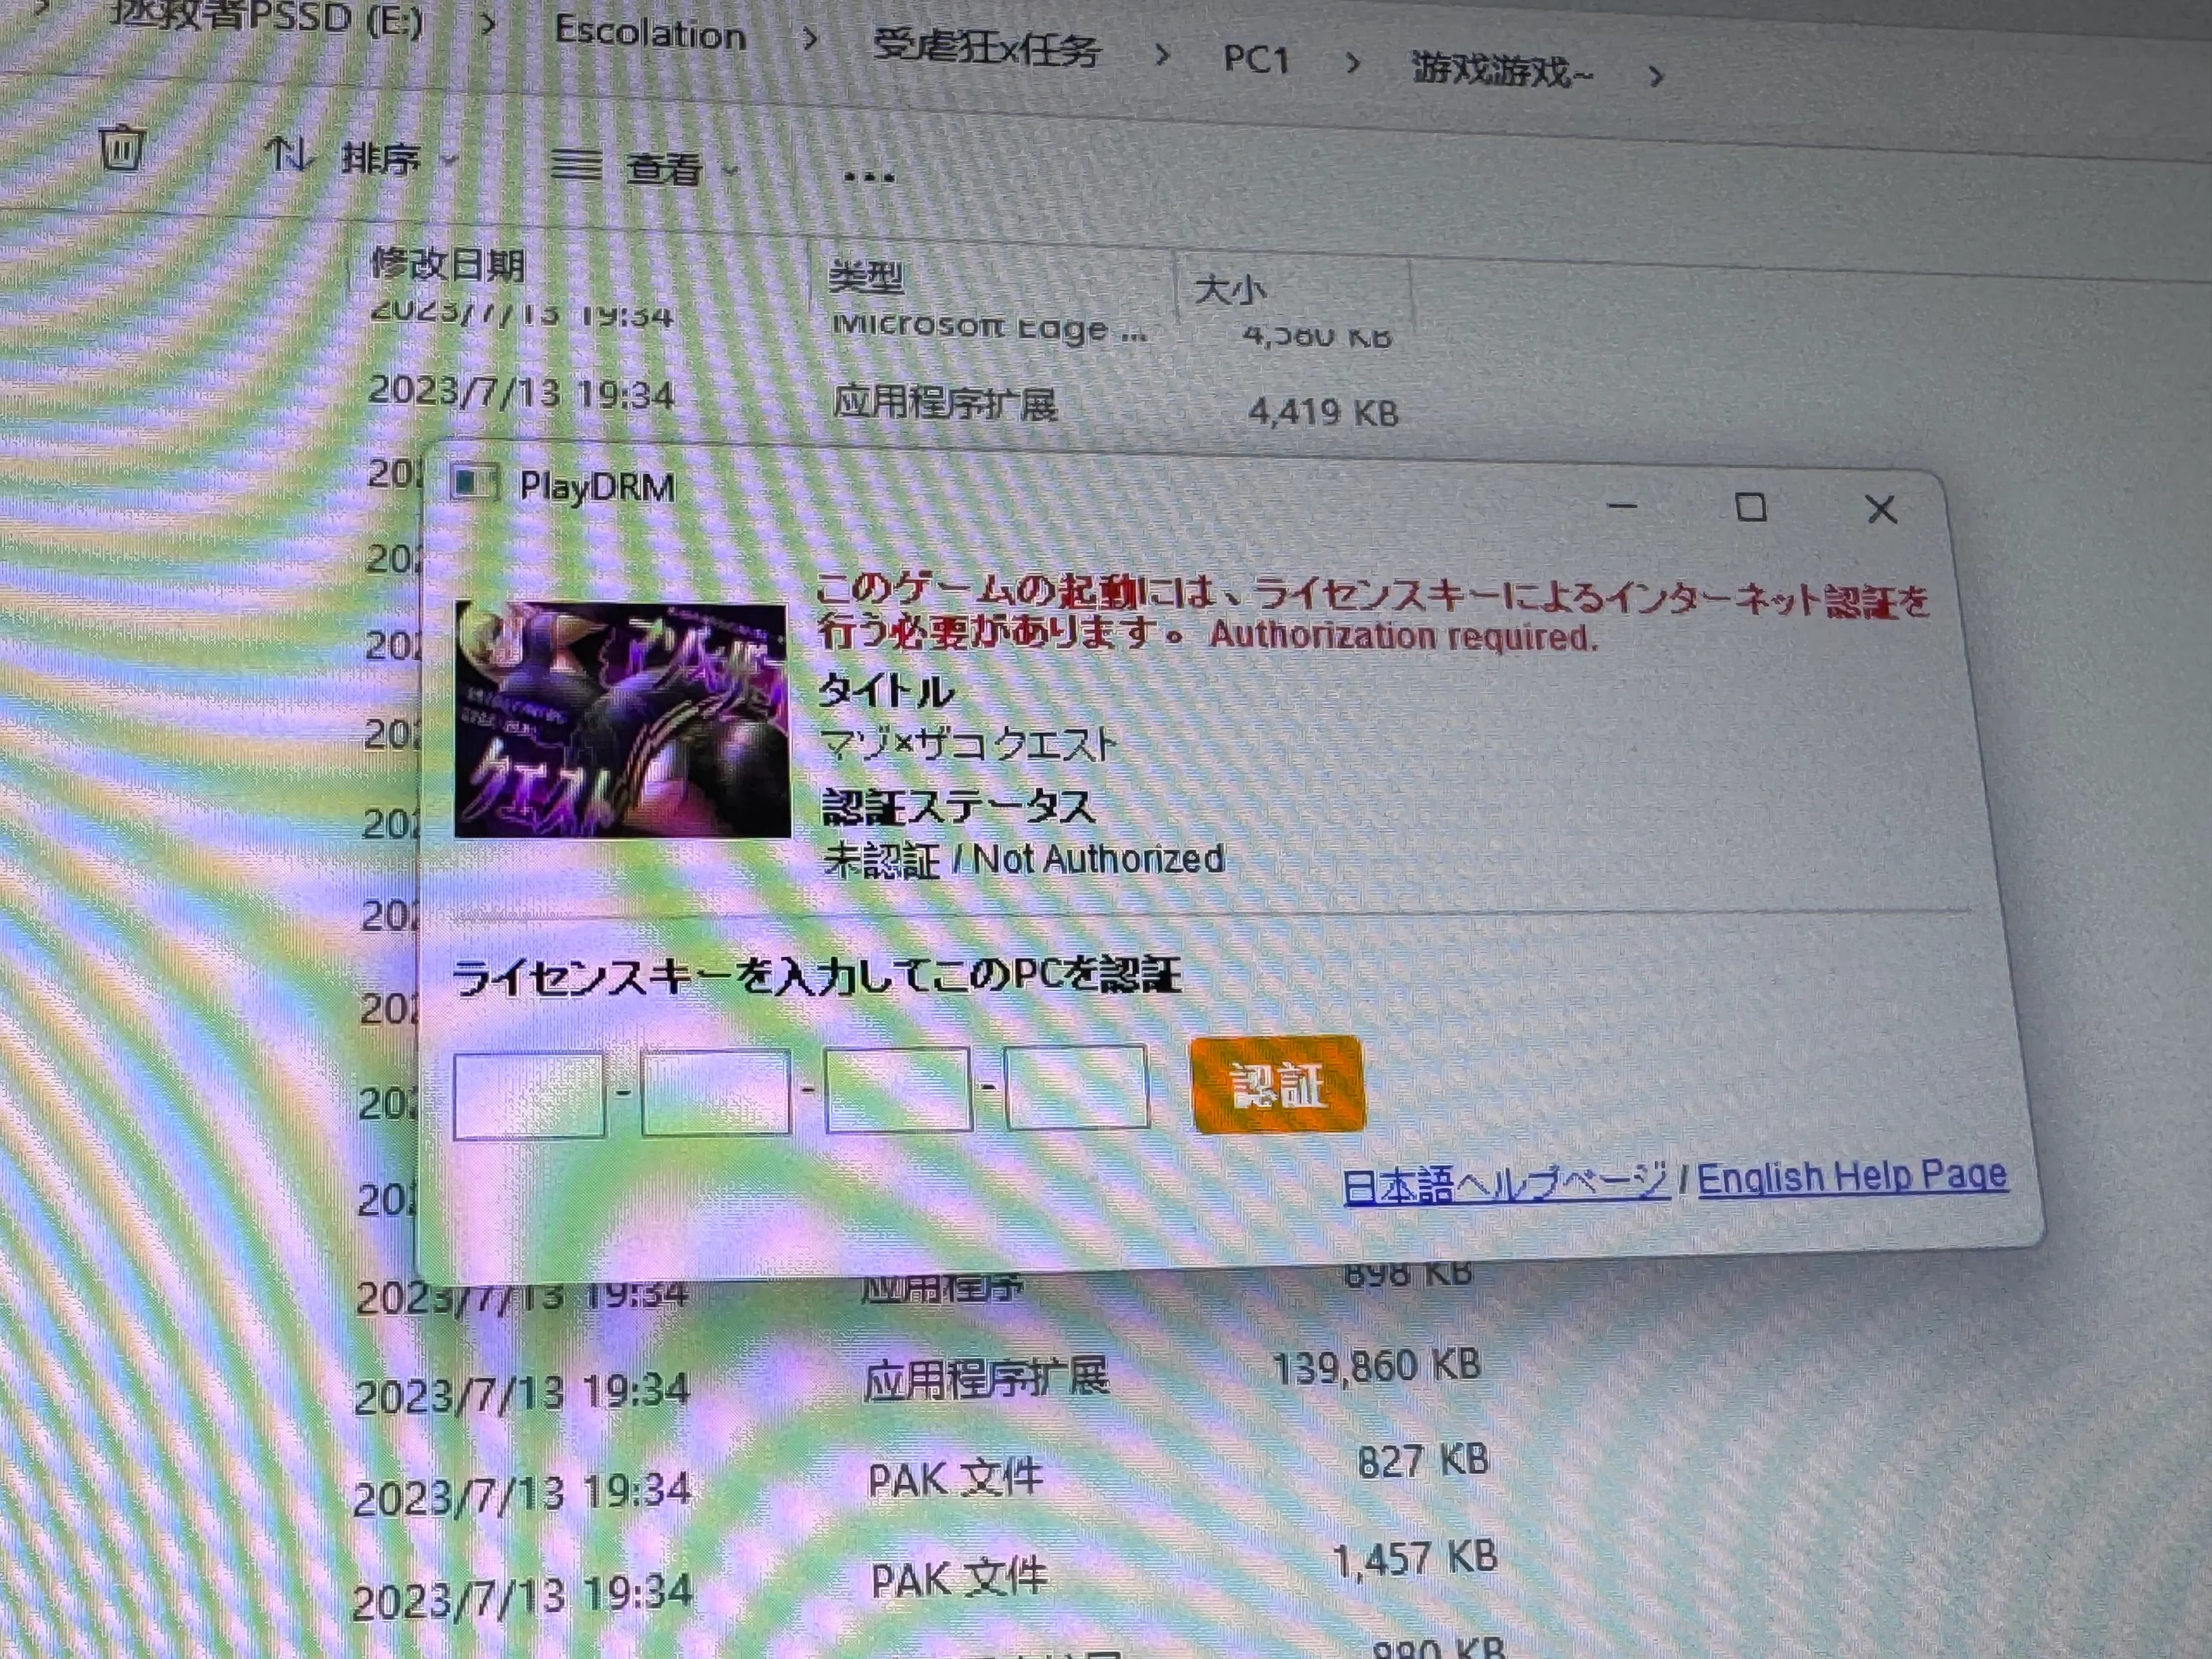Click the PC1 breadcrumb folder
The width and height of the screenshot is (2212, 1659).
coord(1256,59)
